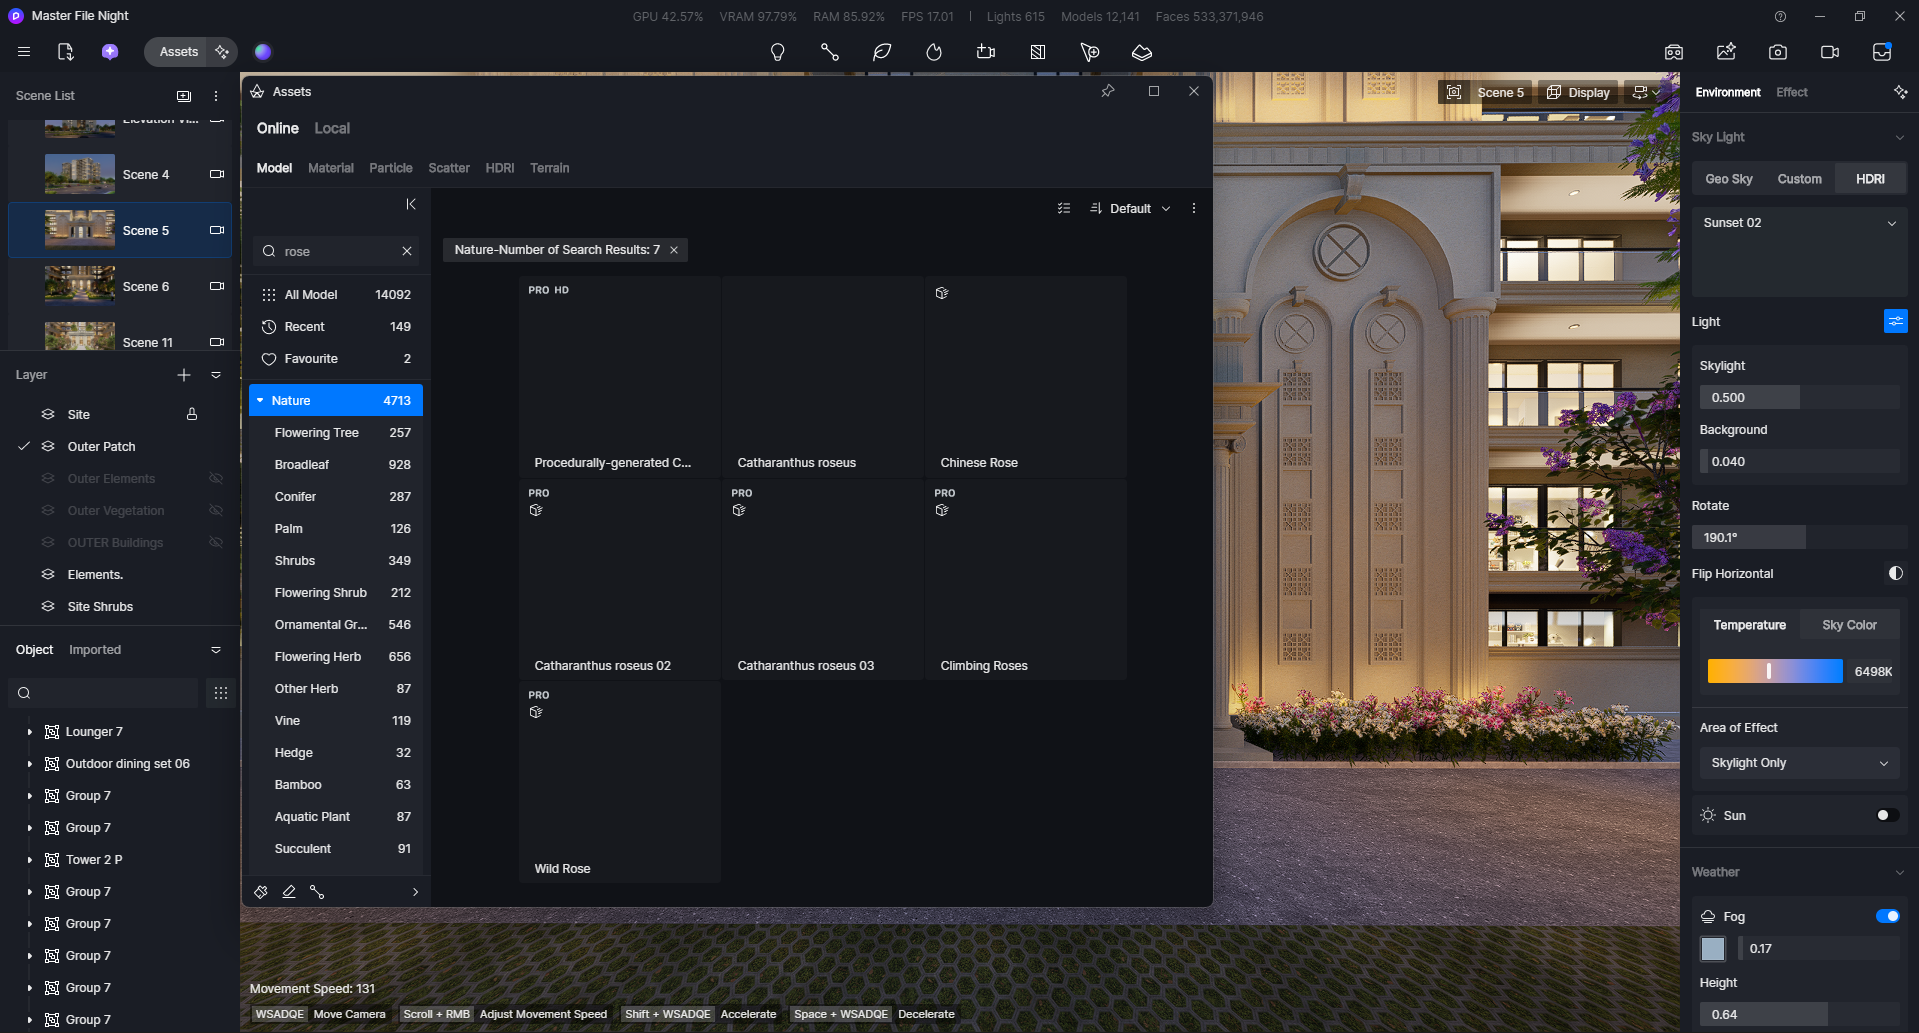This screenshot has height=1033, width=1919.
Task: Disable the Fog toggle
Action: (x=1887, y=916)
